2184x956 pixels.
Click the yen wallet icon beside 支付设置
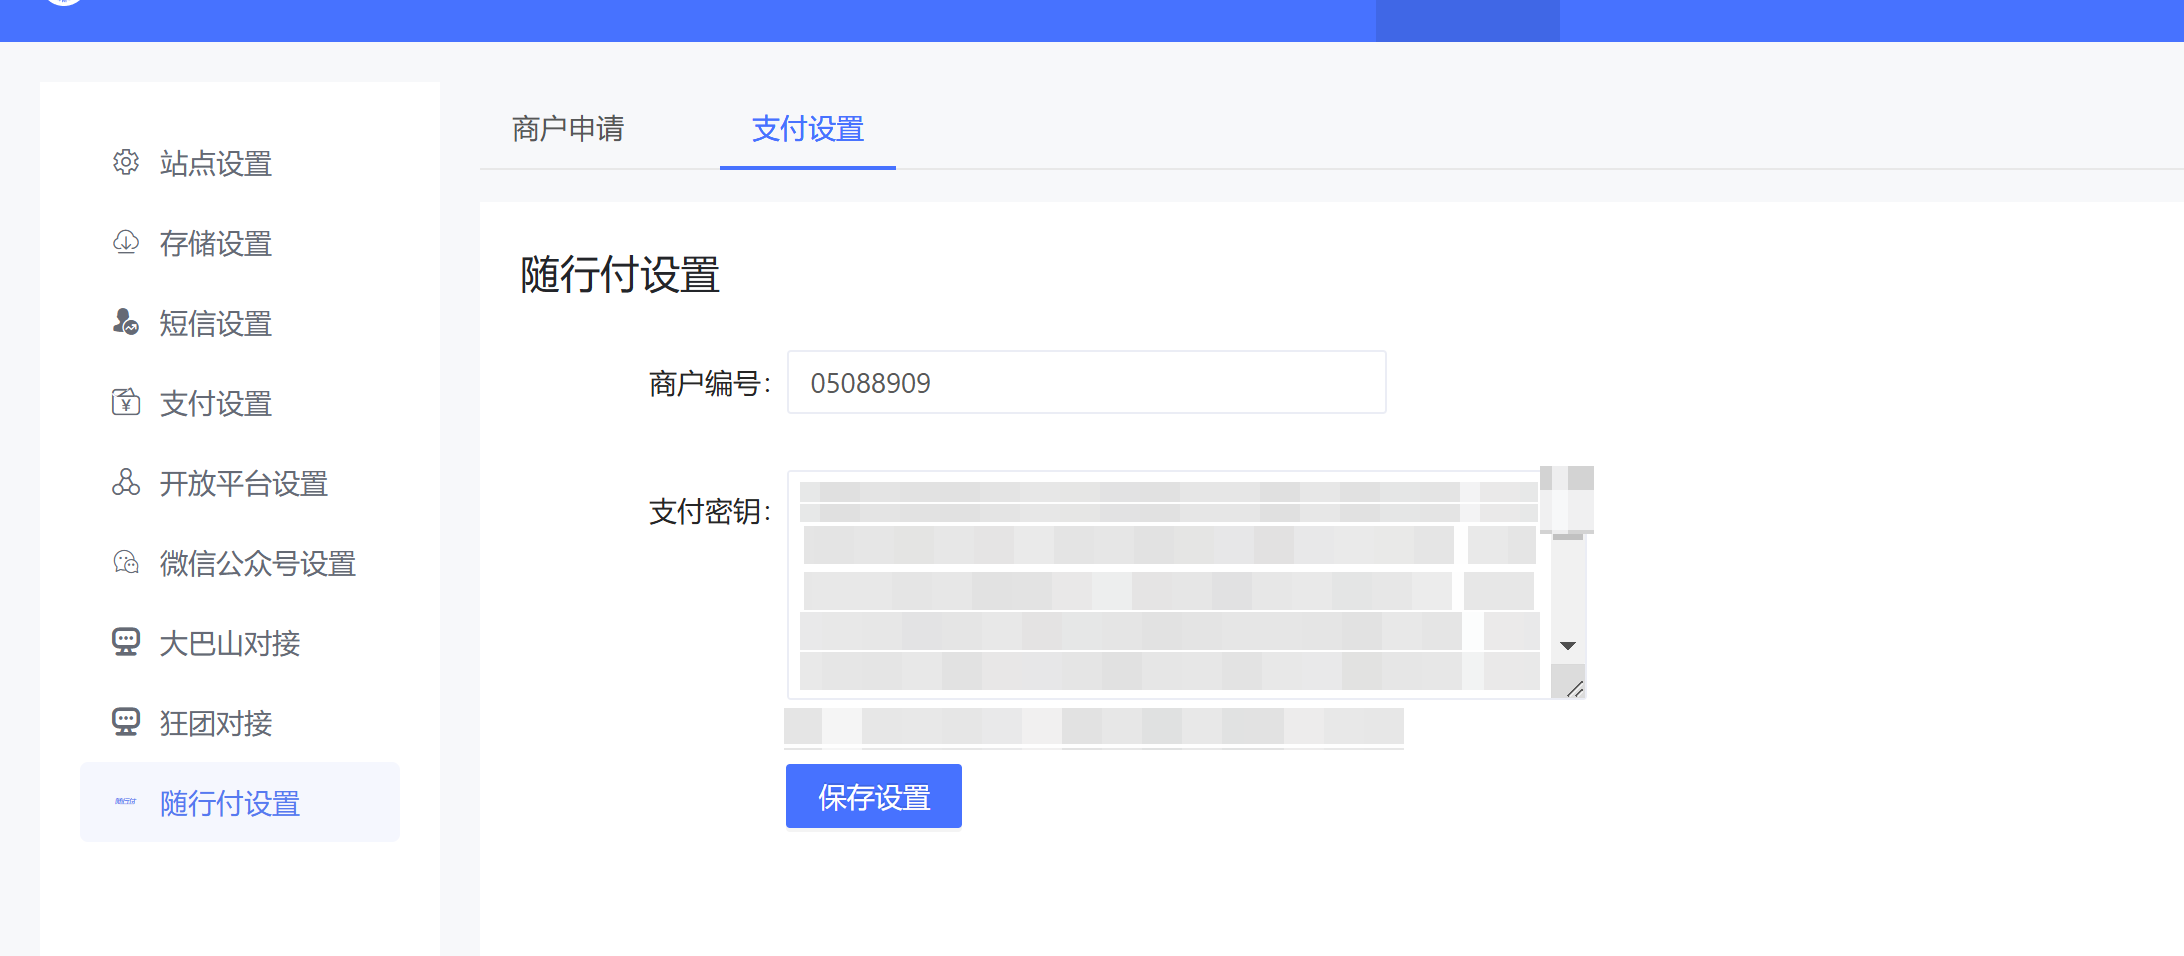click(126, 402)
